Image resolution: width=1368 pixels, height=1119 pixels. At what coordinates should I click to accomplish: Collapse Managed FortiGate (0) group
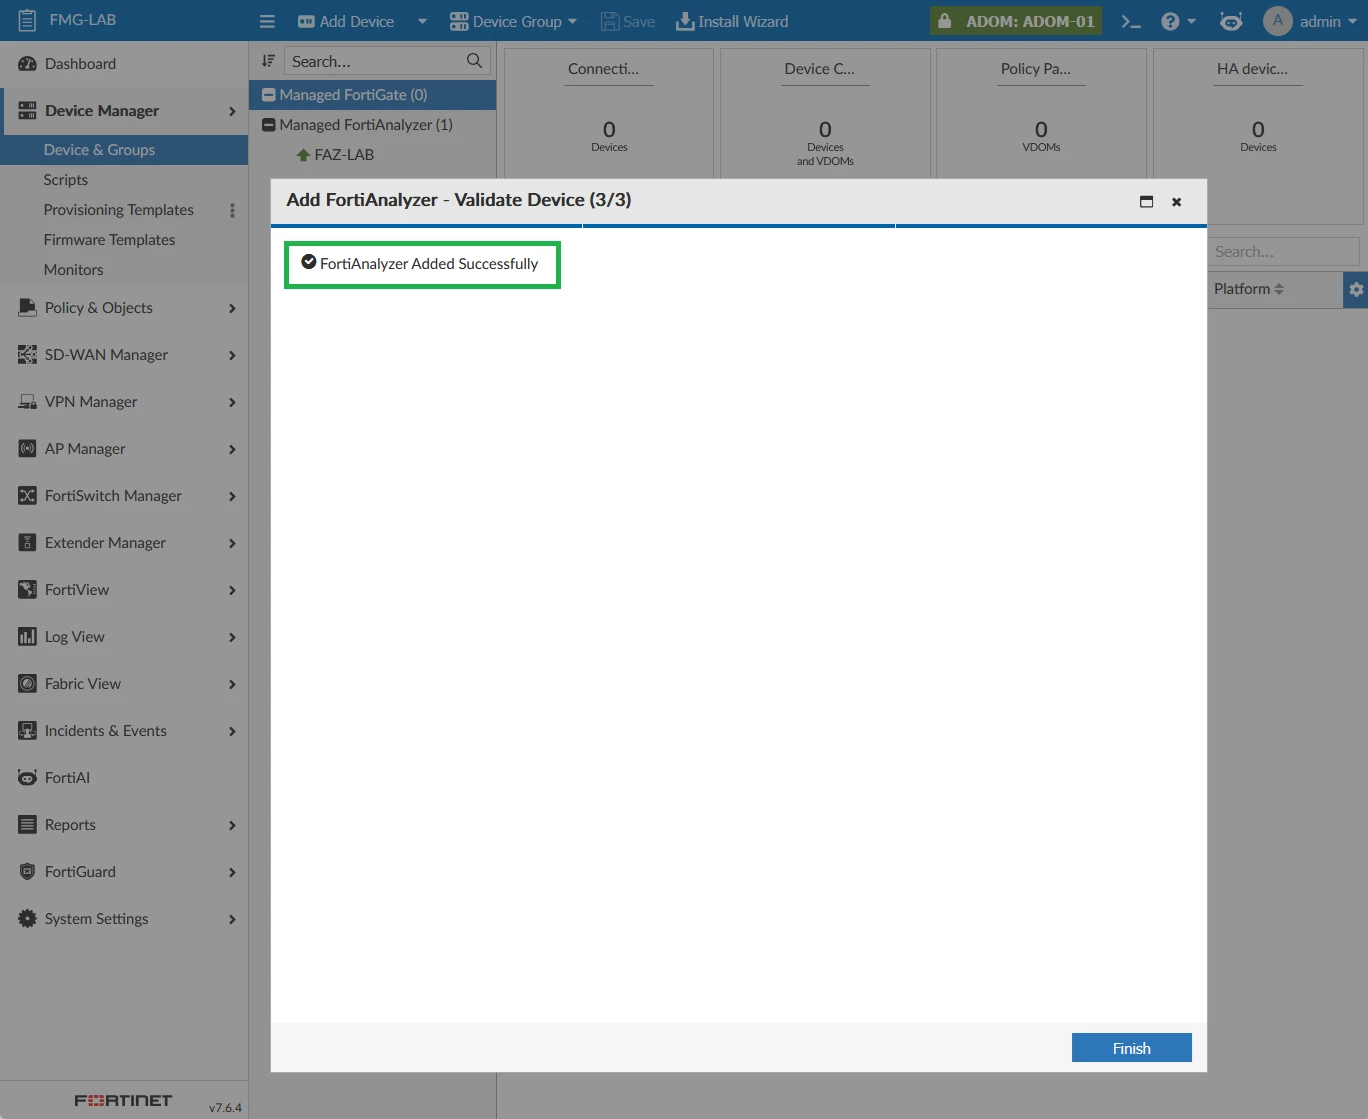tap(268, 95)
